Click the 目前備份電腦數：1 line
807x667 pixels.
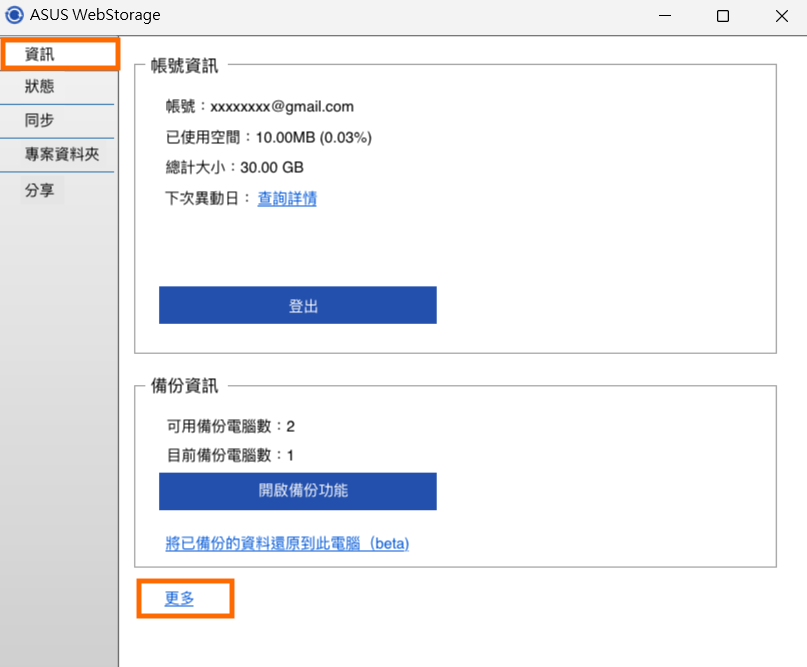(x=230, y=455)
